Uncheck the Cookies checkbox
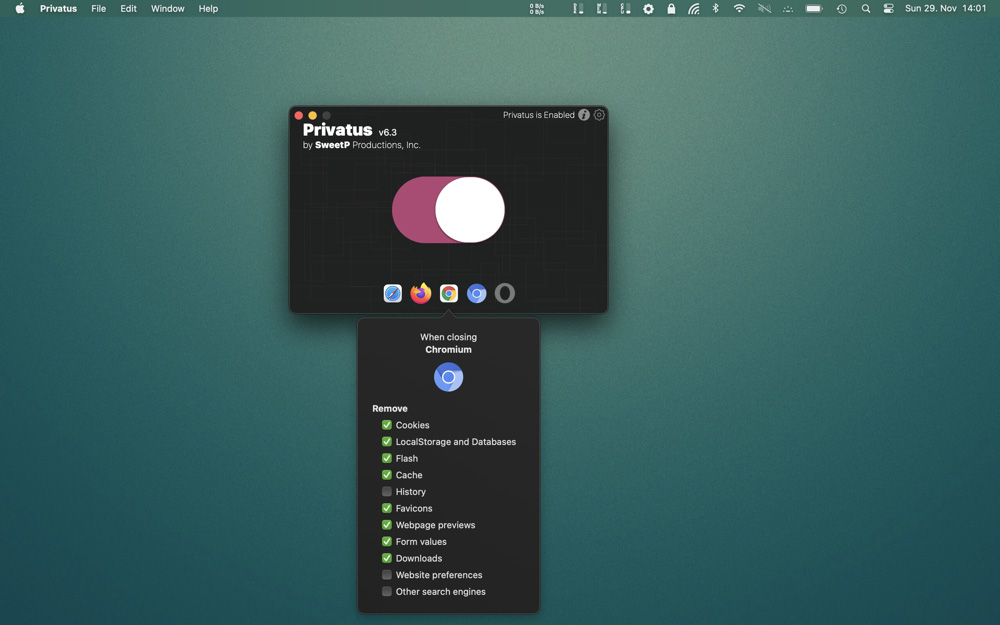This screenshot has width=1000, height=625. coord(386,425)
